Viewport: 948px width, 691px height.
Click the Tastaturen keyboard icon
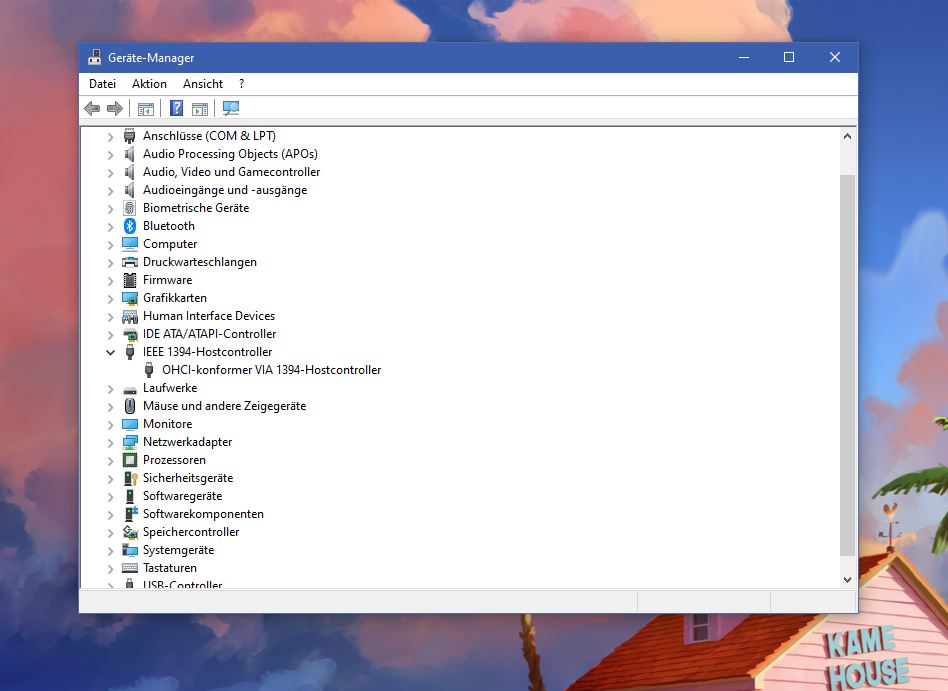(x=129, y=568)
